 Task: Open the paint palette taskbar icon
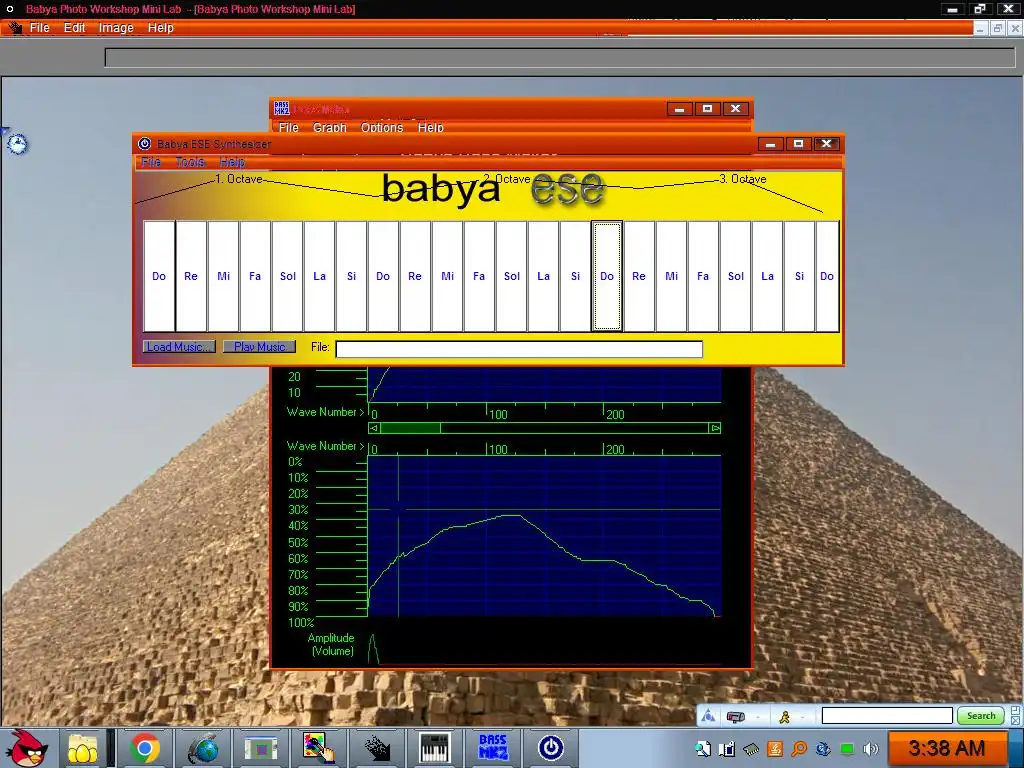pyautogui.click(x=319, y=748)
